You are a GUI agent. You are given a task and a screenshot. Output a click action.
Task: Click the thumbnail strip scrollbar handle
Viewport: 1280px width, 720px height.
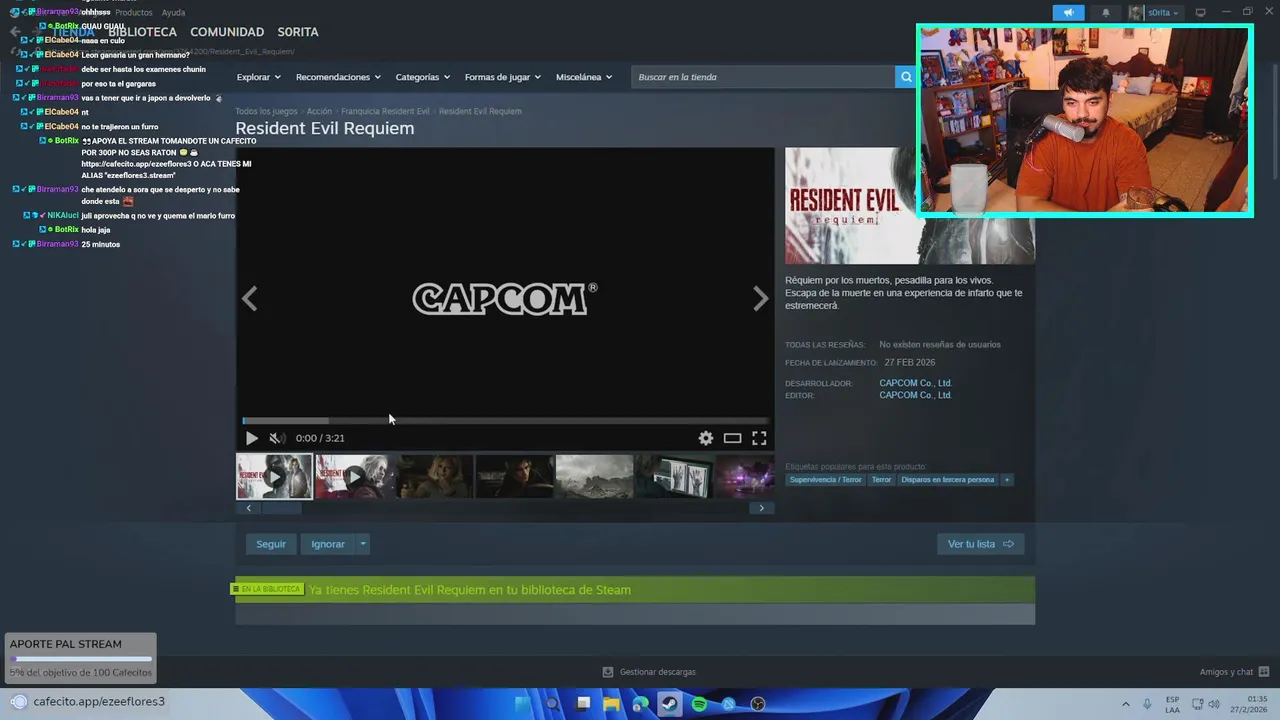coord(281,508)
